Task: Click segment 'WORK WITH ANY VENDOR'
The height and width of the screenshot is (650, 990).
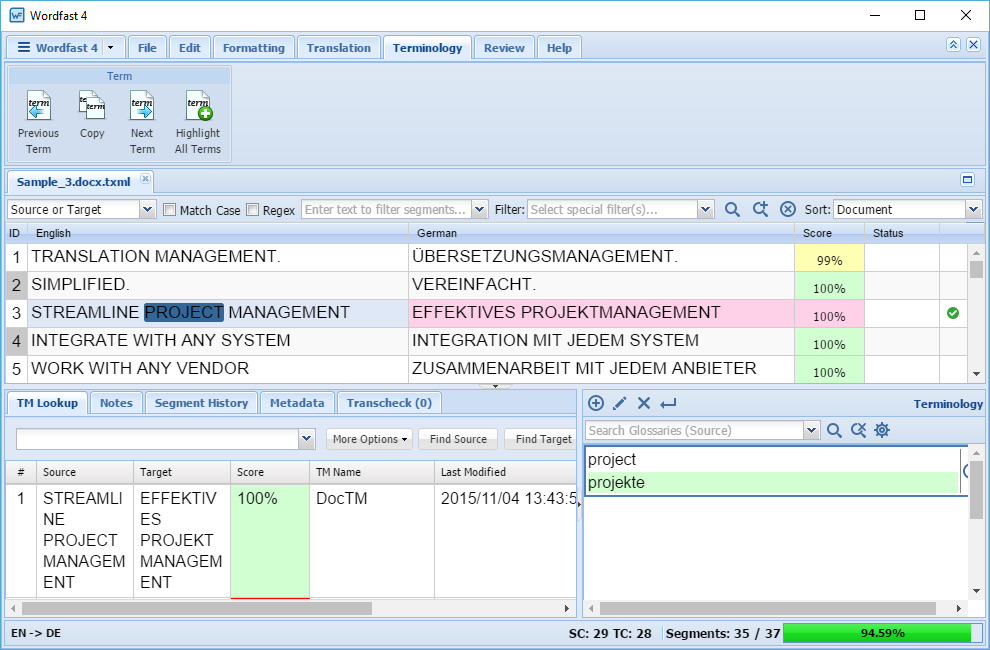Action: tap(218, 369)
